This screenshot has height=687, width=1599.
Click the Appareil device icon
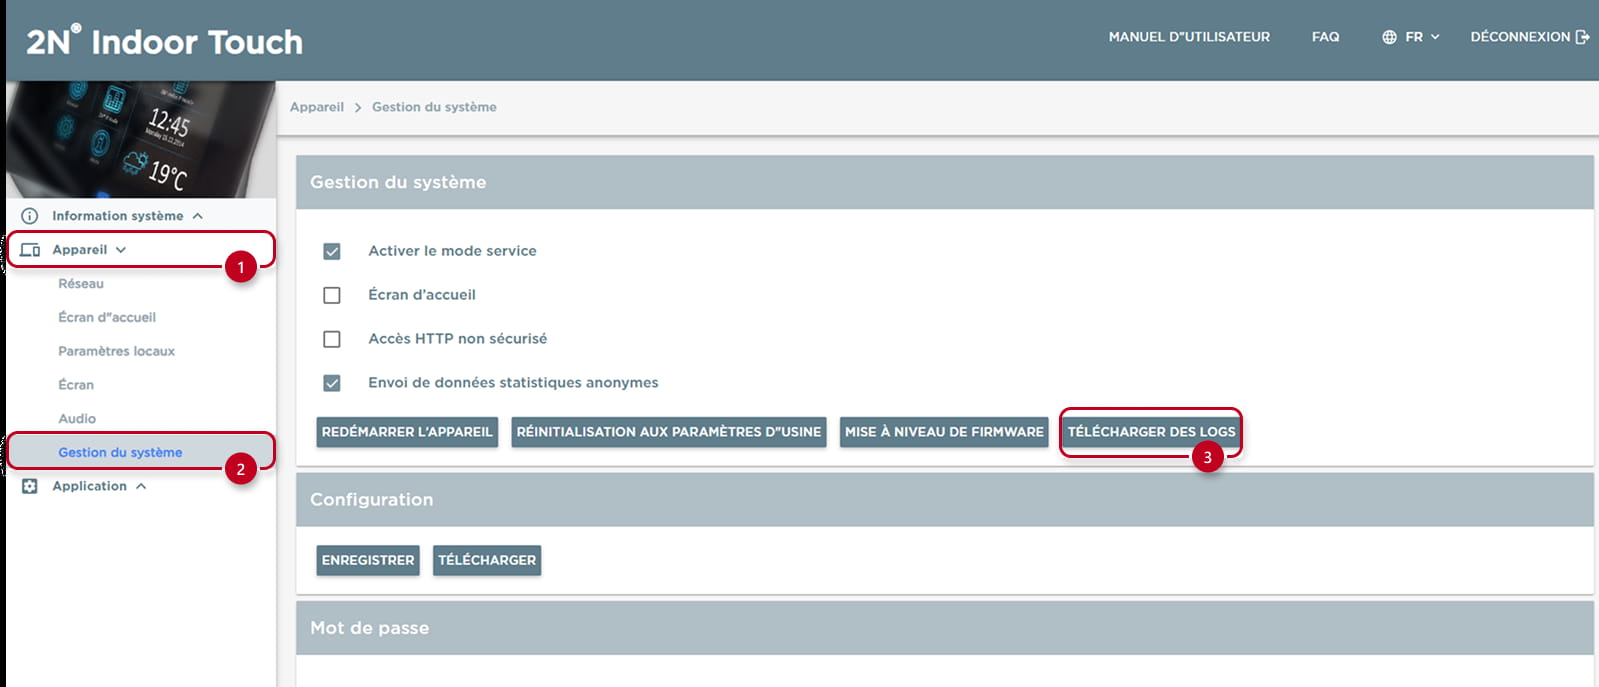pos(30,250)
